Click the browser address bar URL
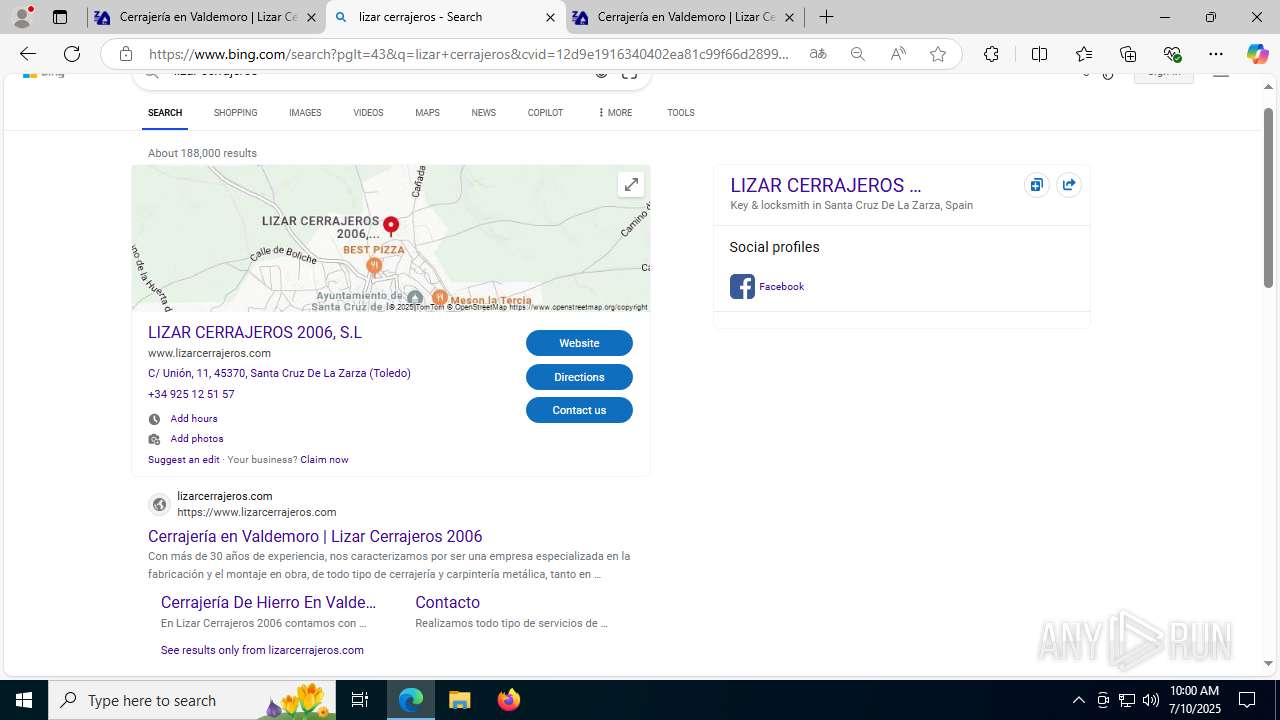This screenshot has height=720, width=1280. 470,54
